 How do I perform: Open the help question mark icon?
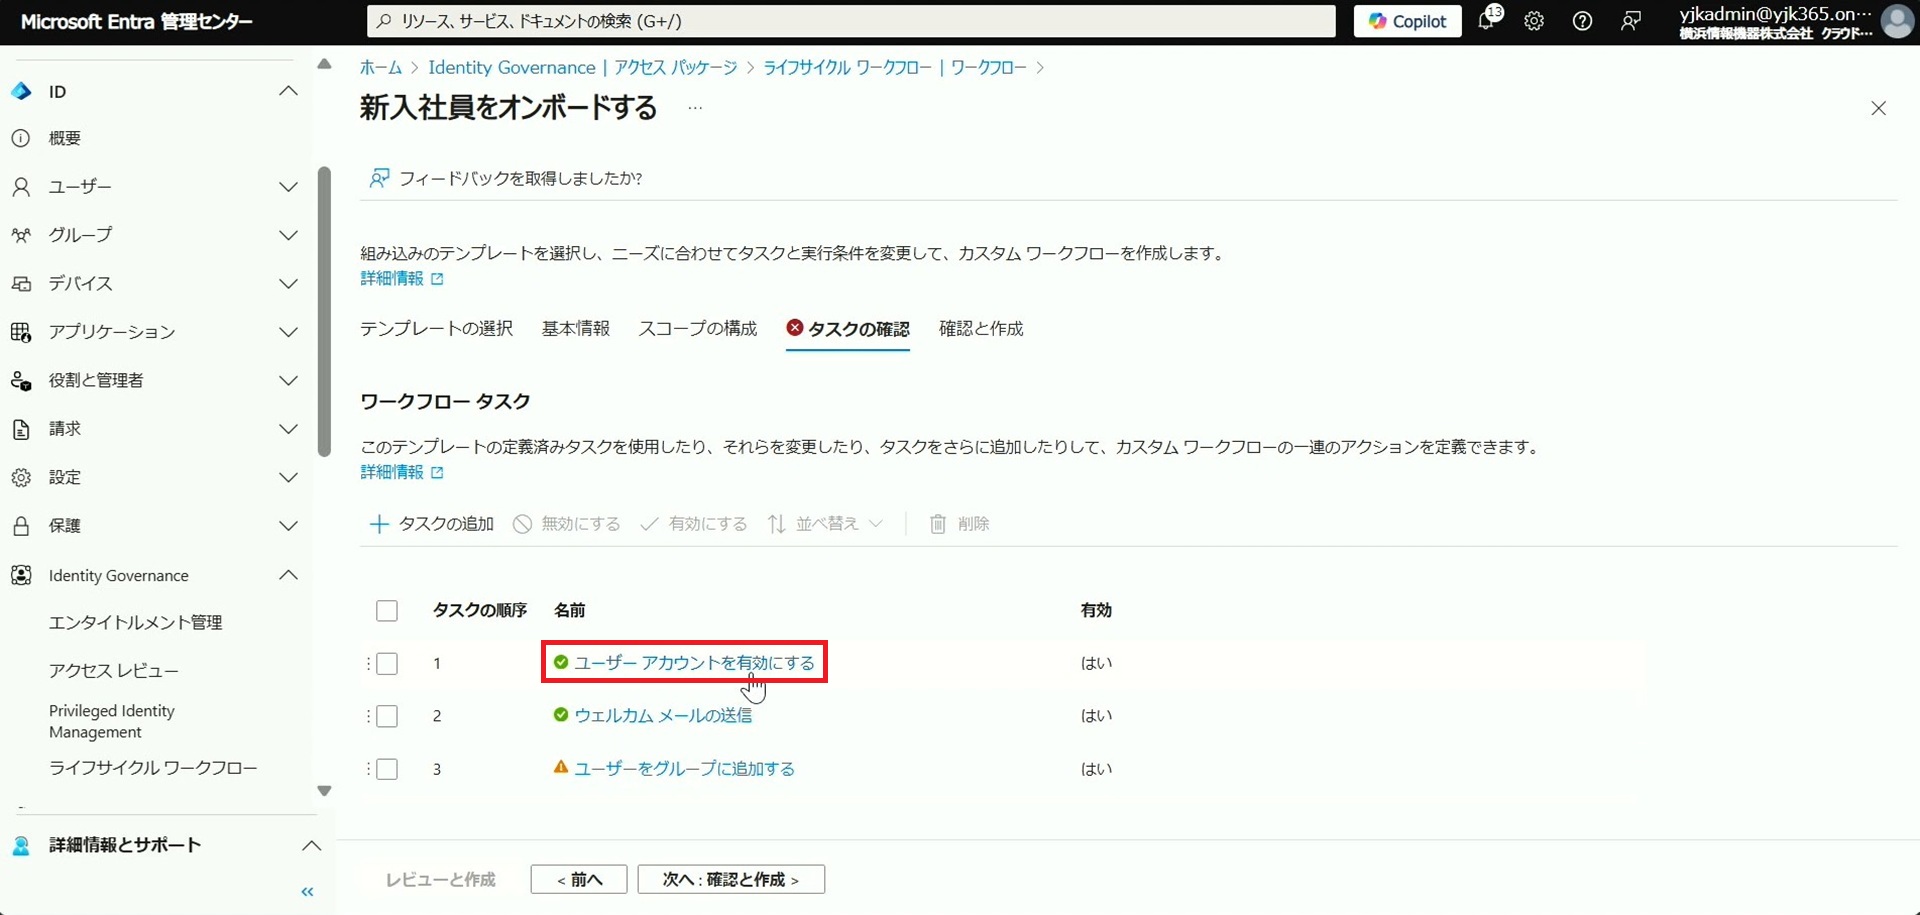click(1582, 21)
